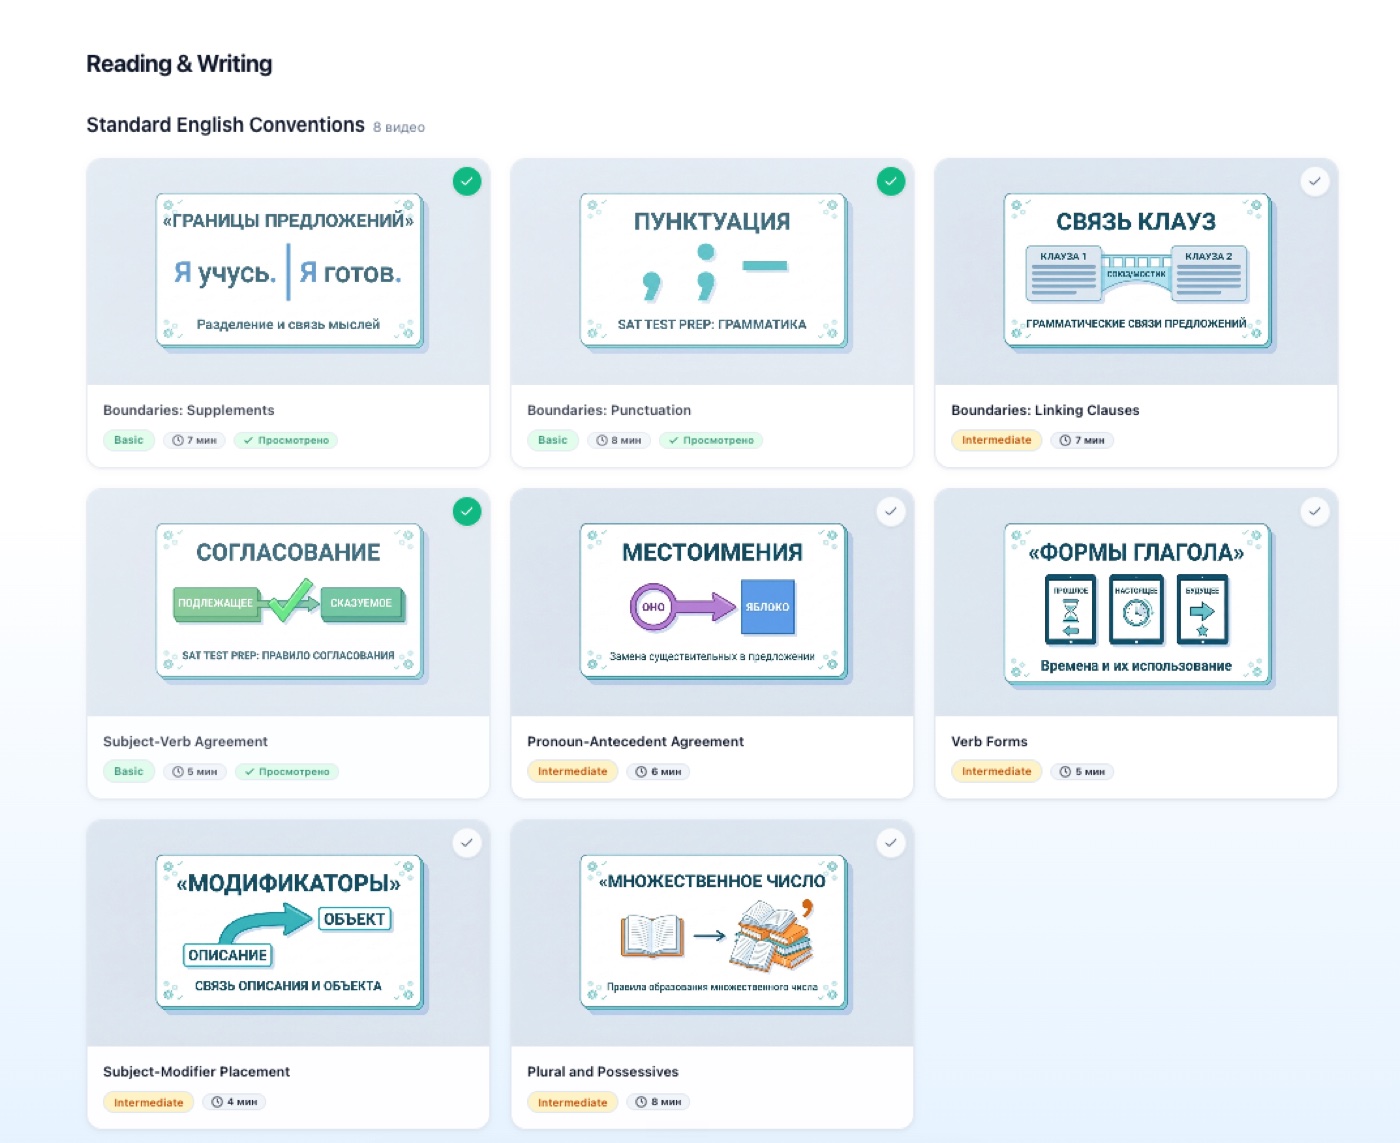Toggle watched checkmark on Boundaries: Punctuation card

[x=891, y=181]
